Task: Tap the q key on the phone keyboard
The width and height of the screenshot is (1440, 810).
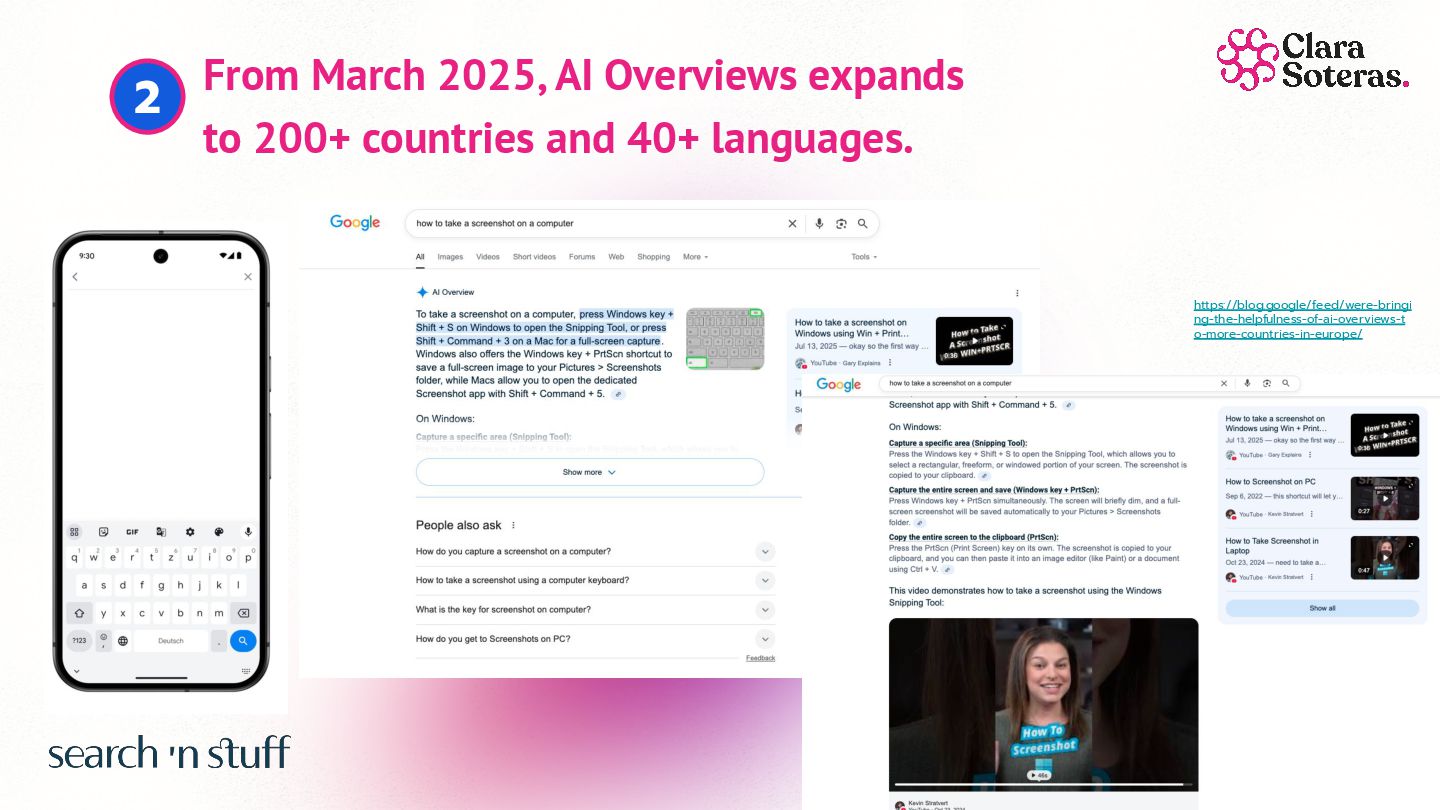Action: click(75, 558)
